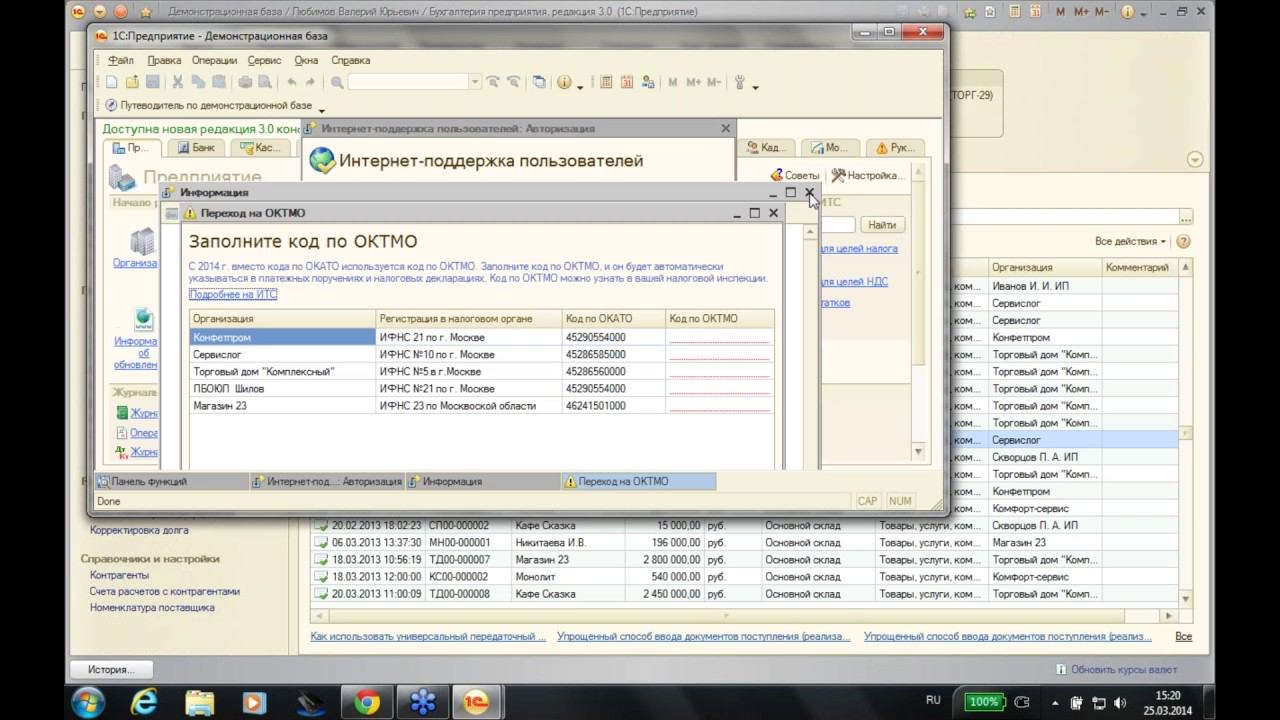Click the ellipsis button of the long field

point(1186,217)
